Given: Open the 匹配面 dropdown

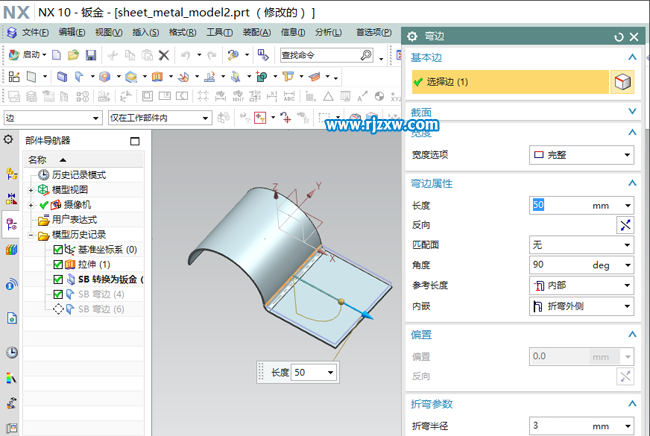Looking at the screenshot, I should [x=581, y=245].
